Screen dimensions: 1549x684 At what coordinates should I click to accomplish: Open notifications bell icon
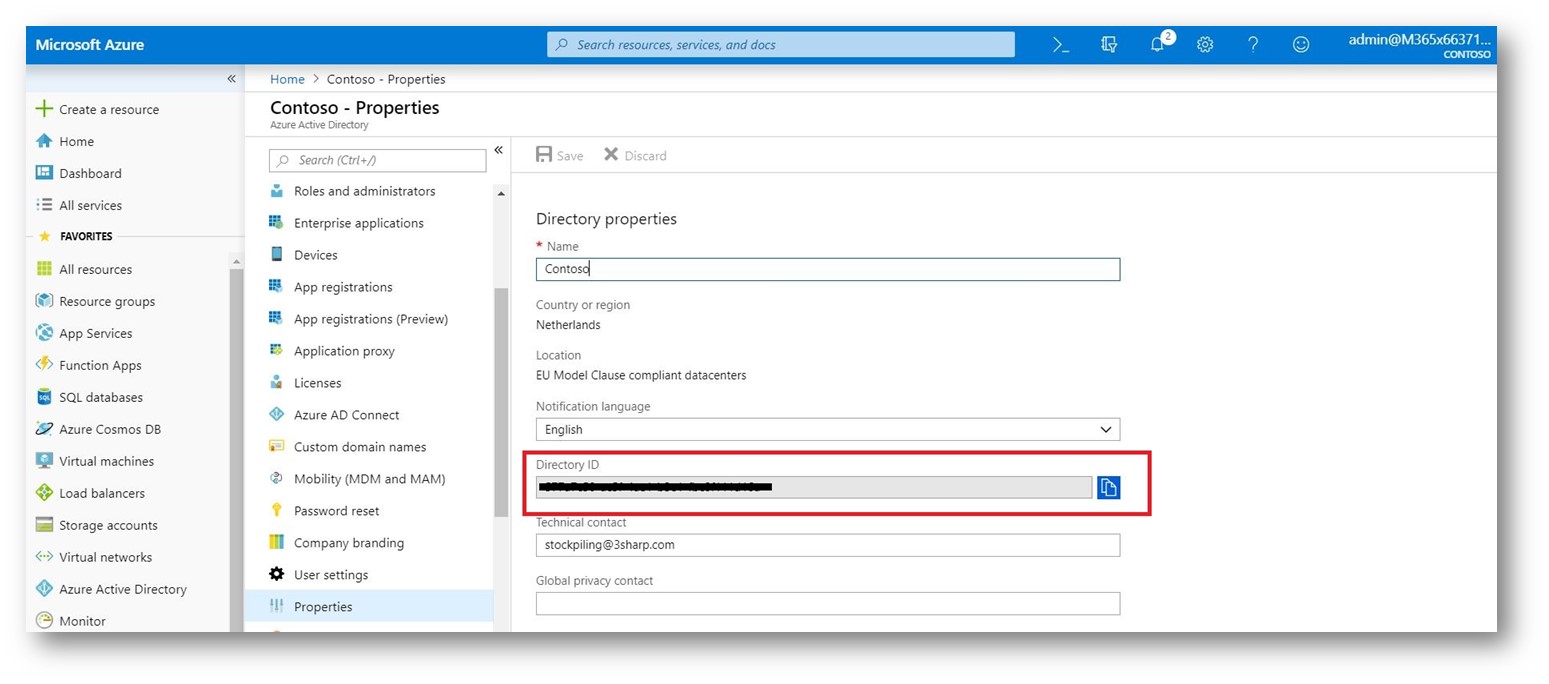pos(1158,45)
